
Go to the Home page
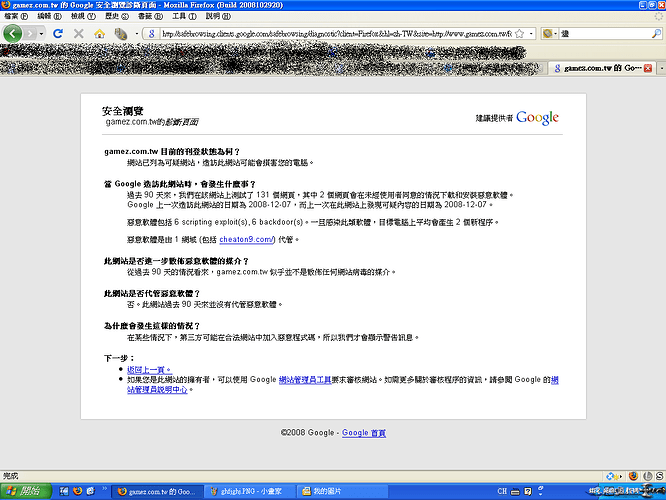tap(99, 34)
